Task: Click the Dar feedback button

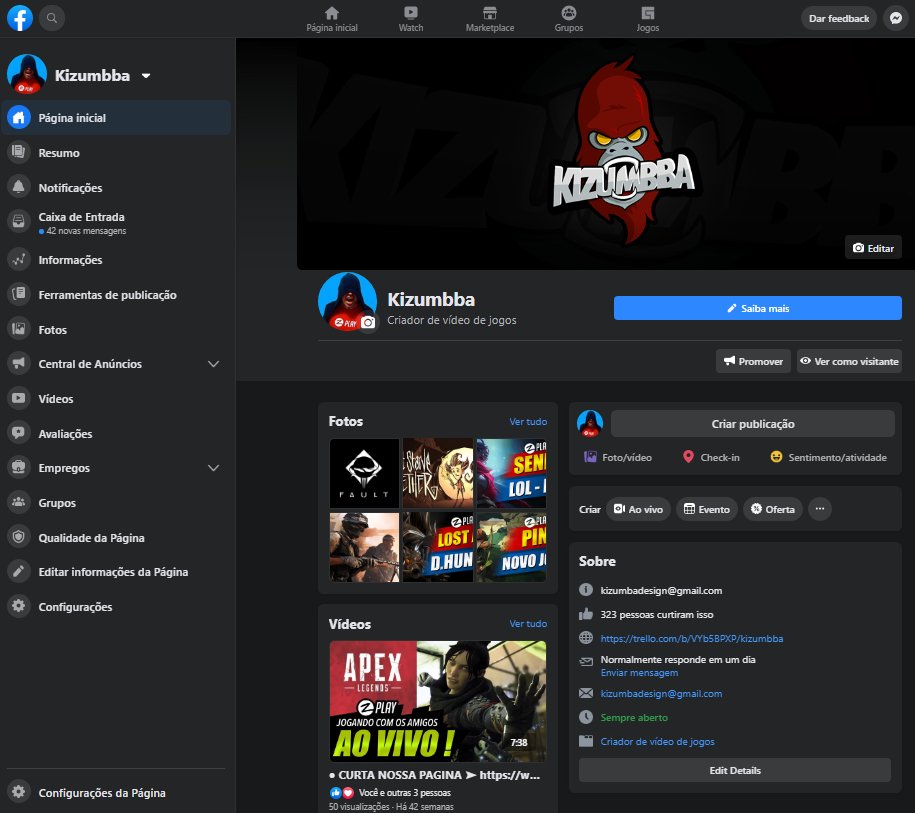Action: [x=839, y=18]
